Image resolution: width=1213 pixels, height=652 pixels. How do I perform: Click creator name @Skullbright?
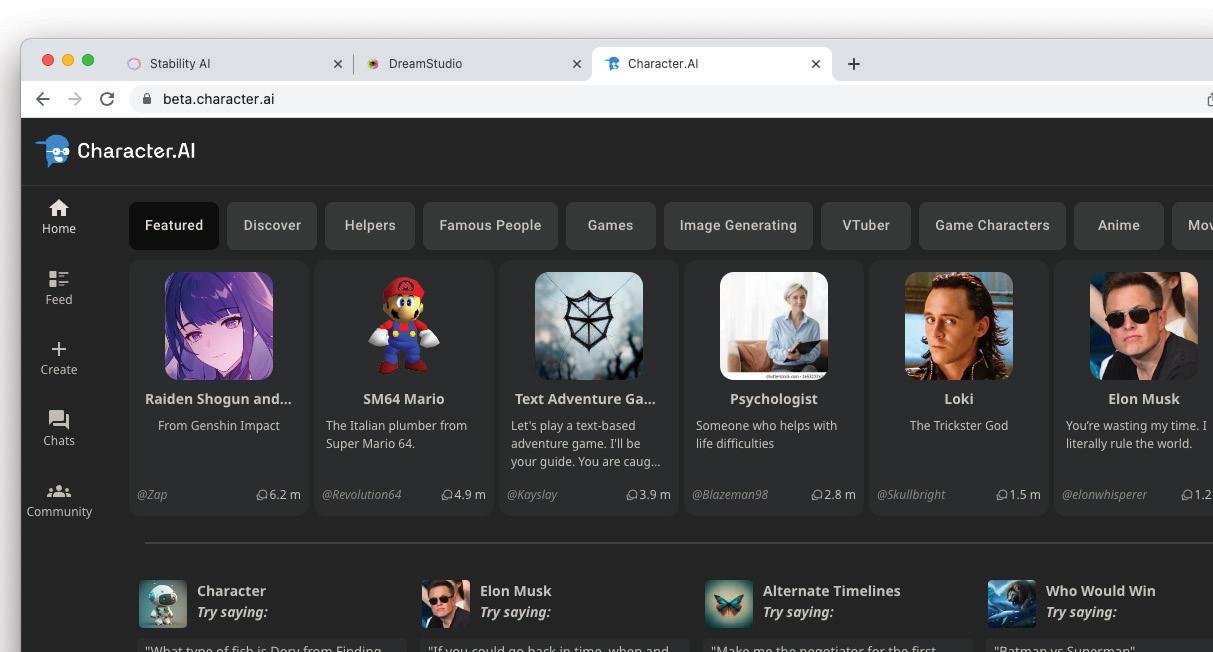(x=911, y=495)
